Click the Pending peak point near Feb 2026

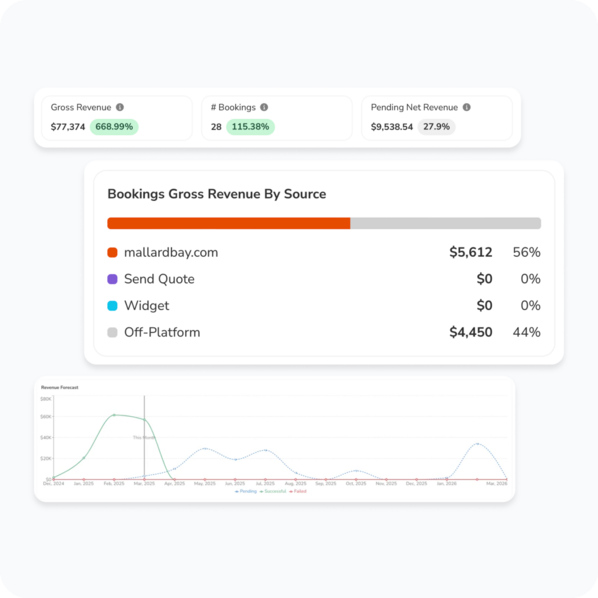(477, 444)
